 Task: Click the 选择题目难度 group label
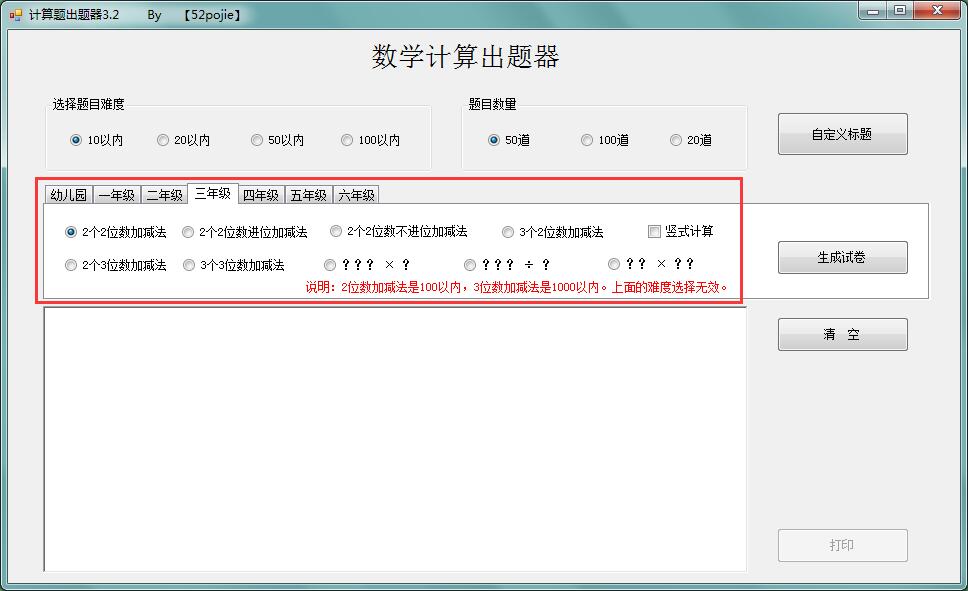click(88, 104)
